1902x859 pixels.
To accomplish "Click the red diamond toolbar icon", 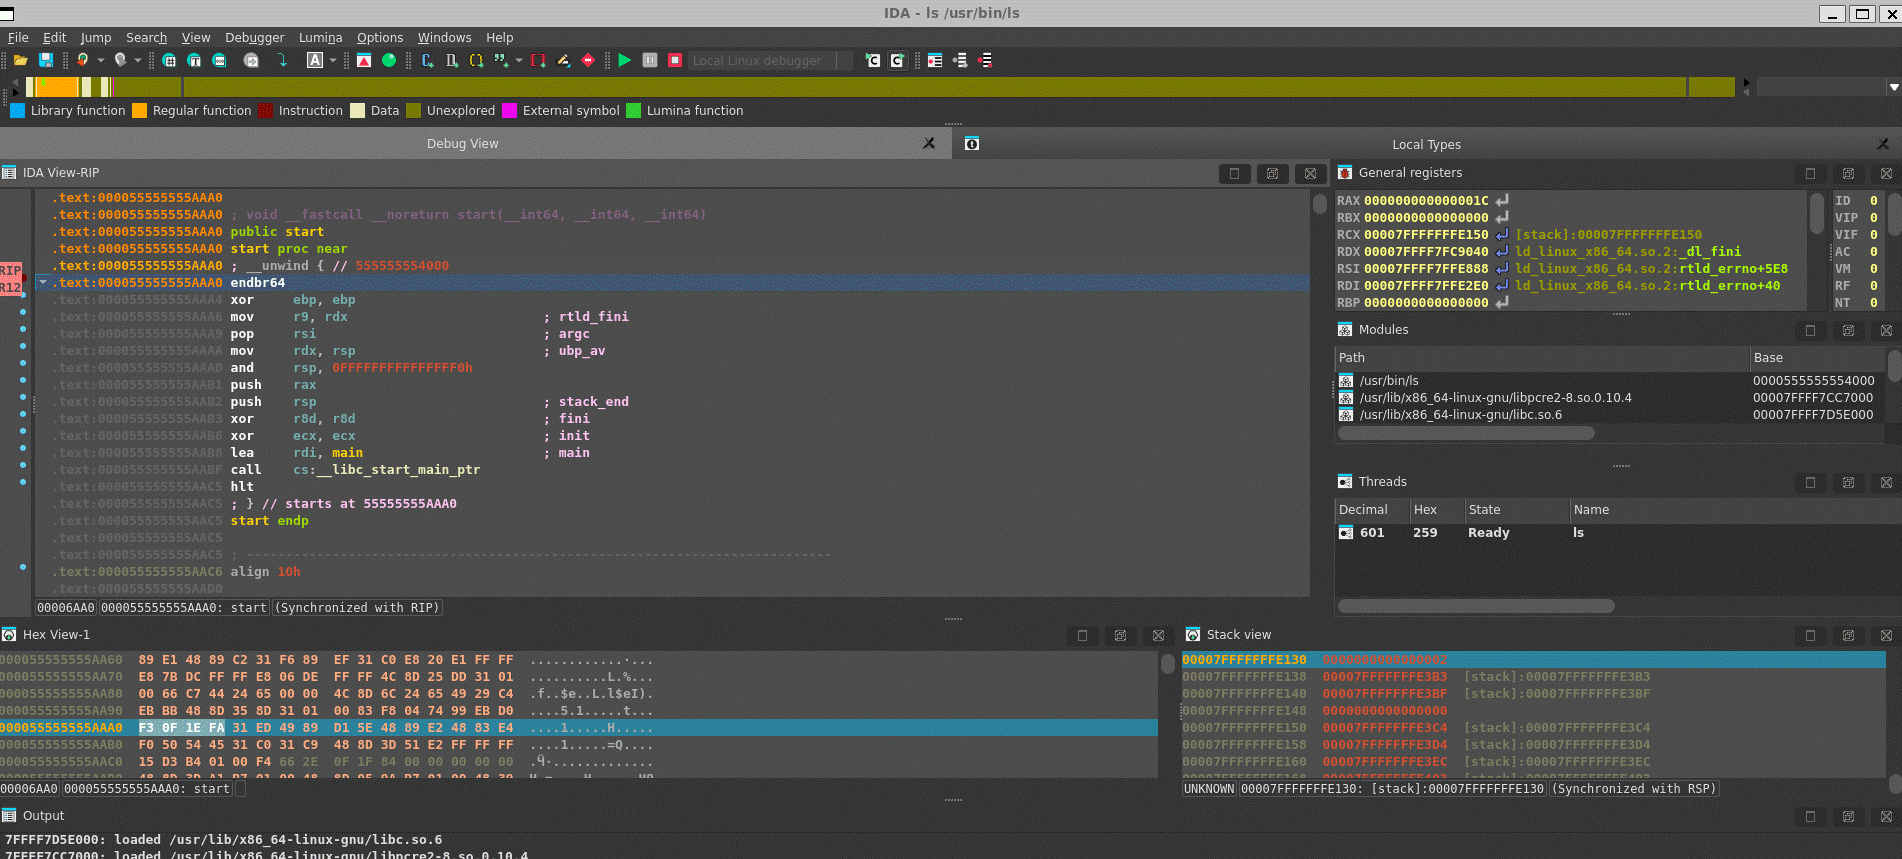I will point(588,60).
